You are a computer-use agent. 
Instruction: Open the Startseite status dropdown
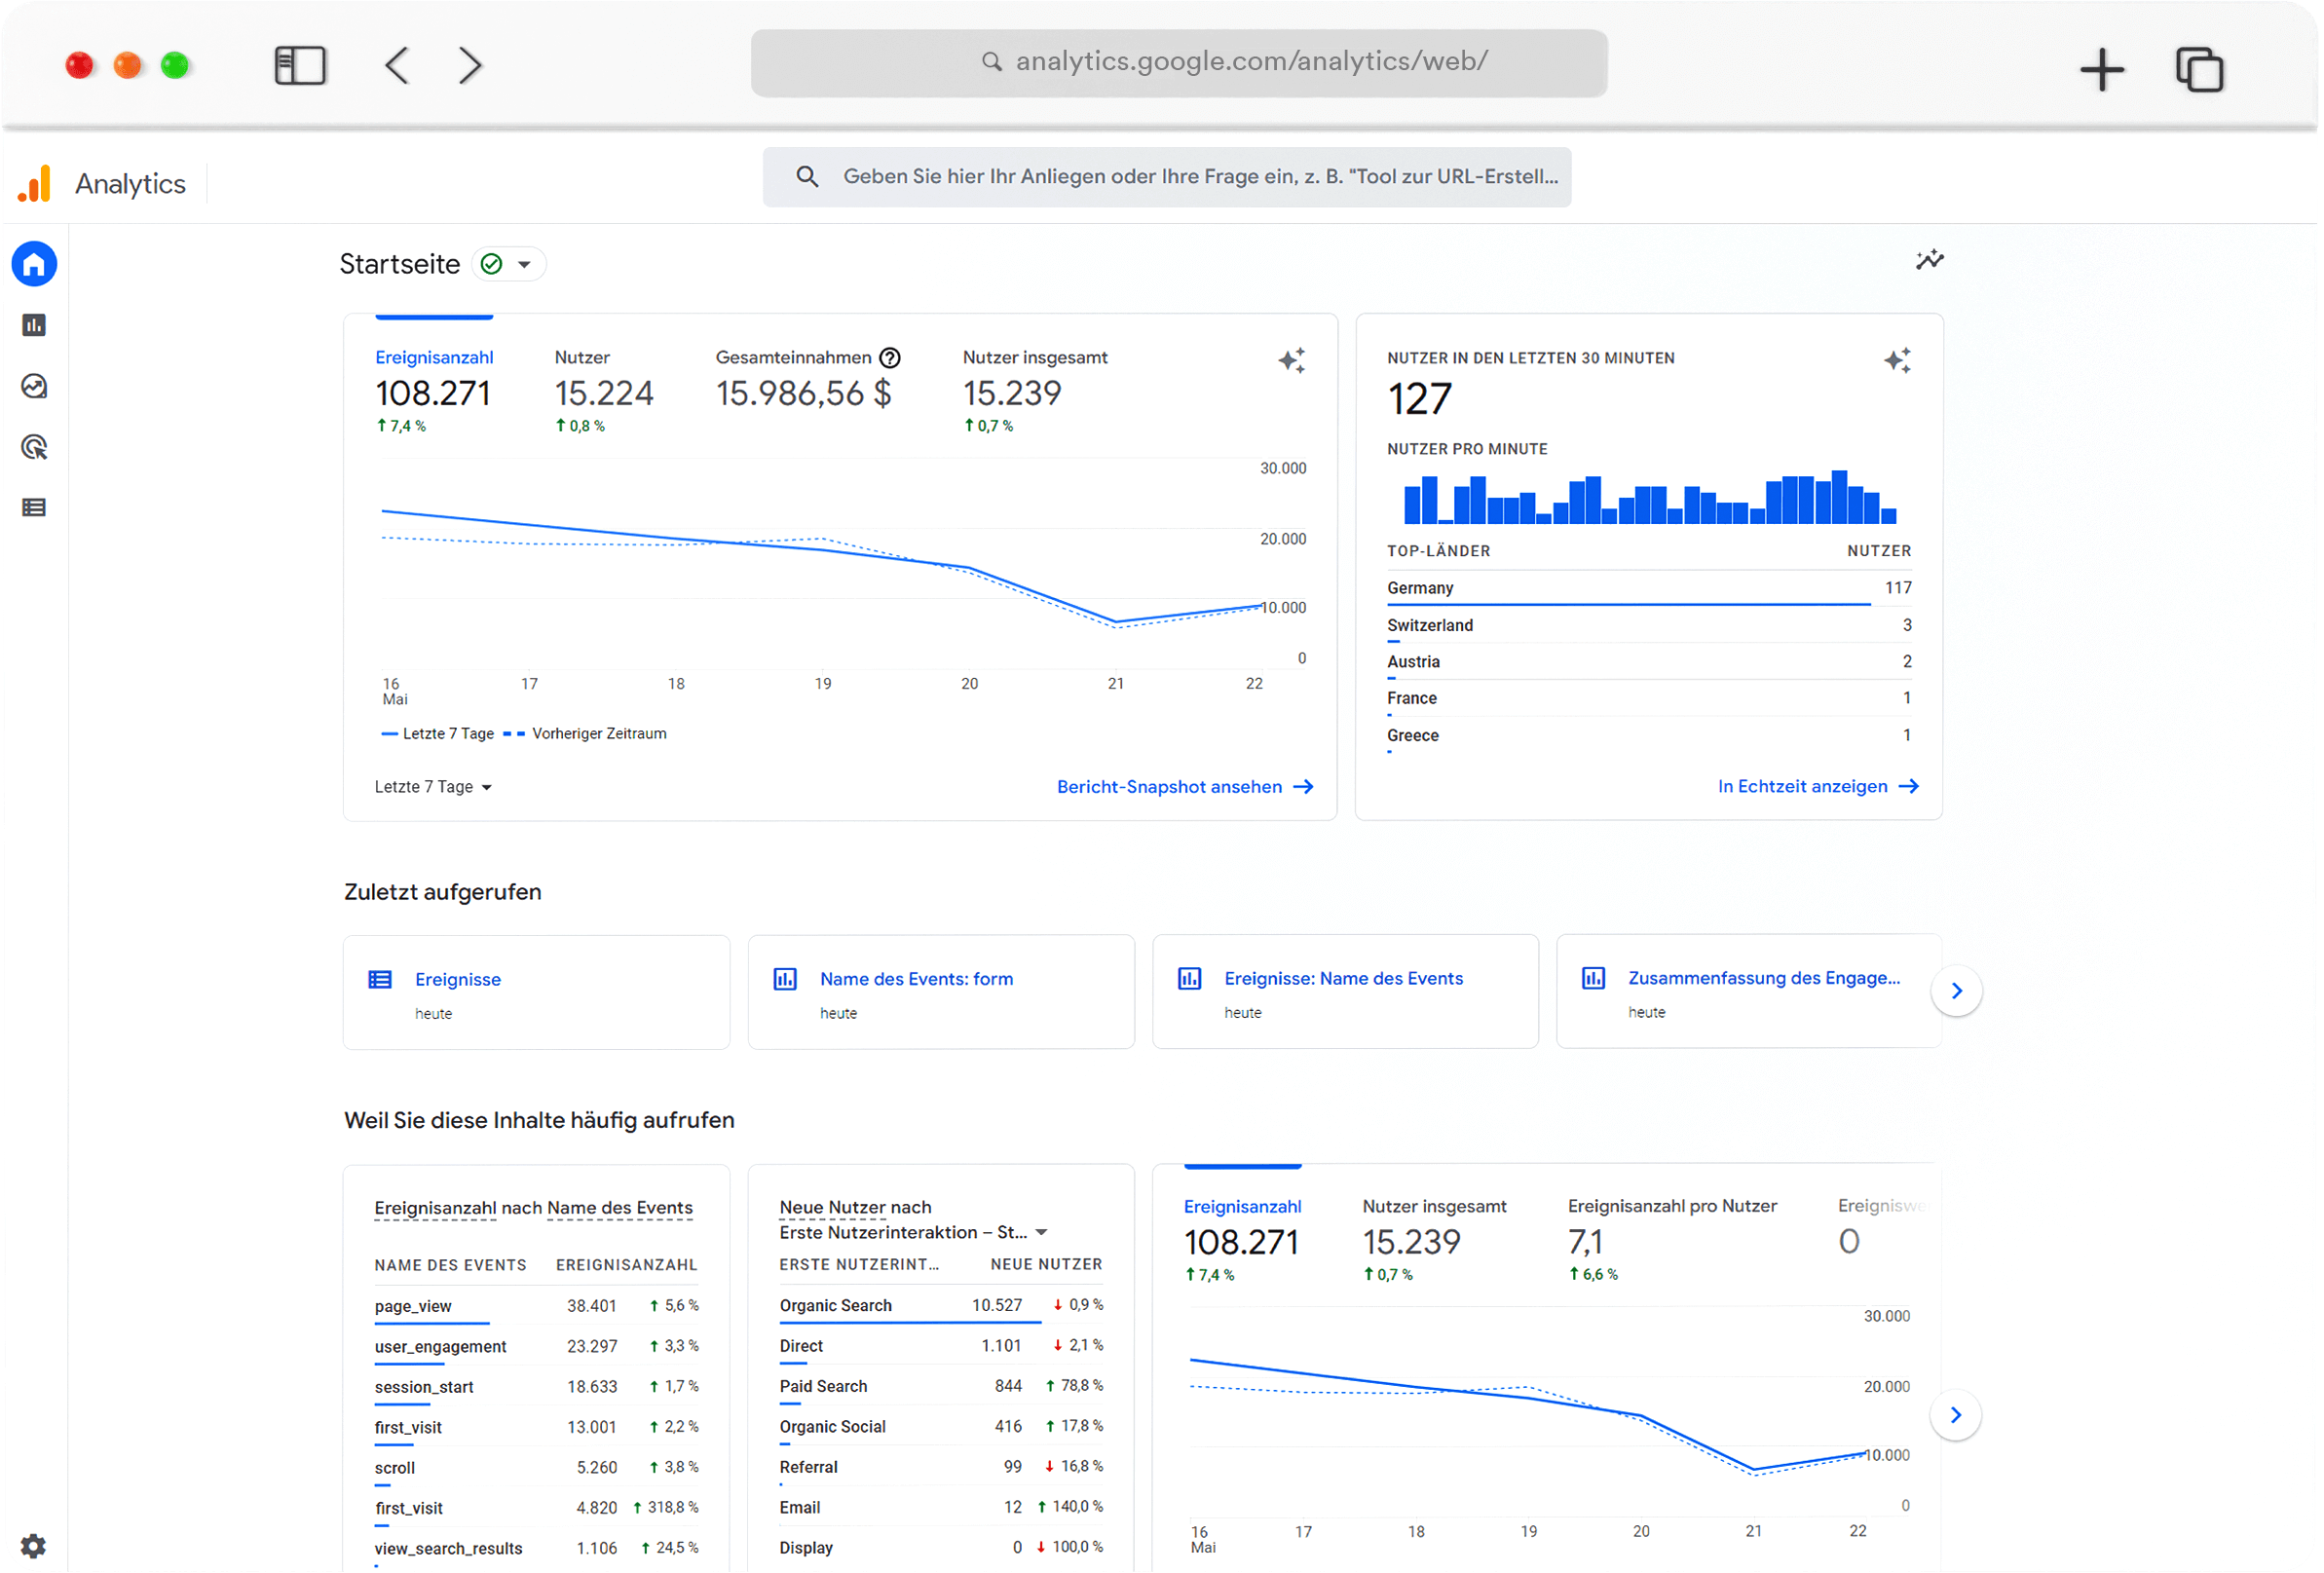tap(508, 264)
